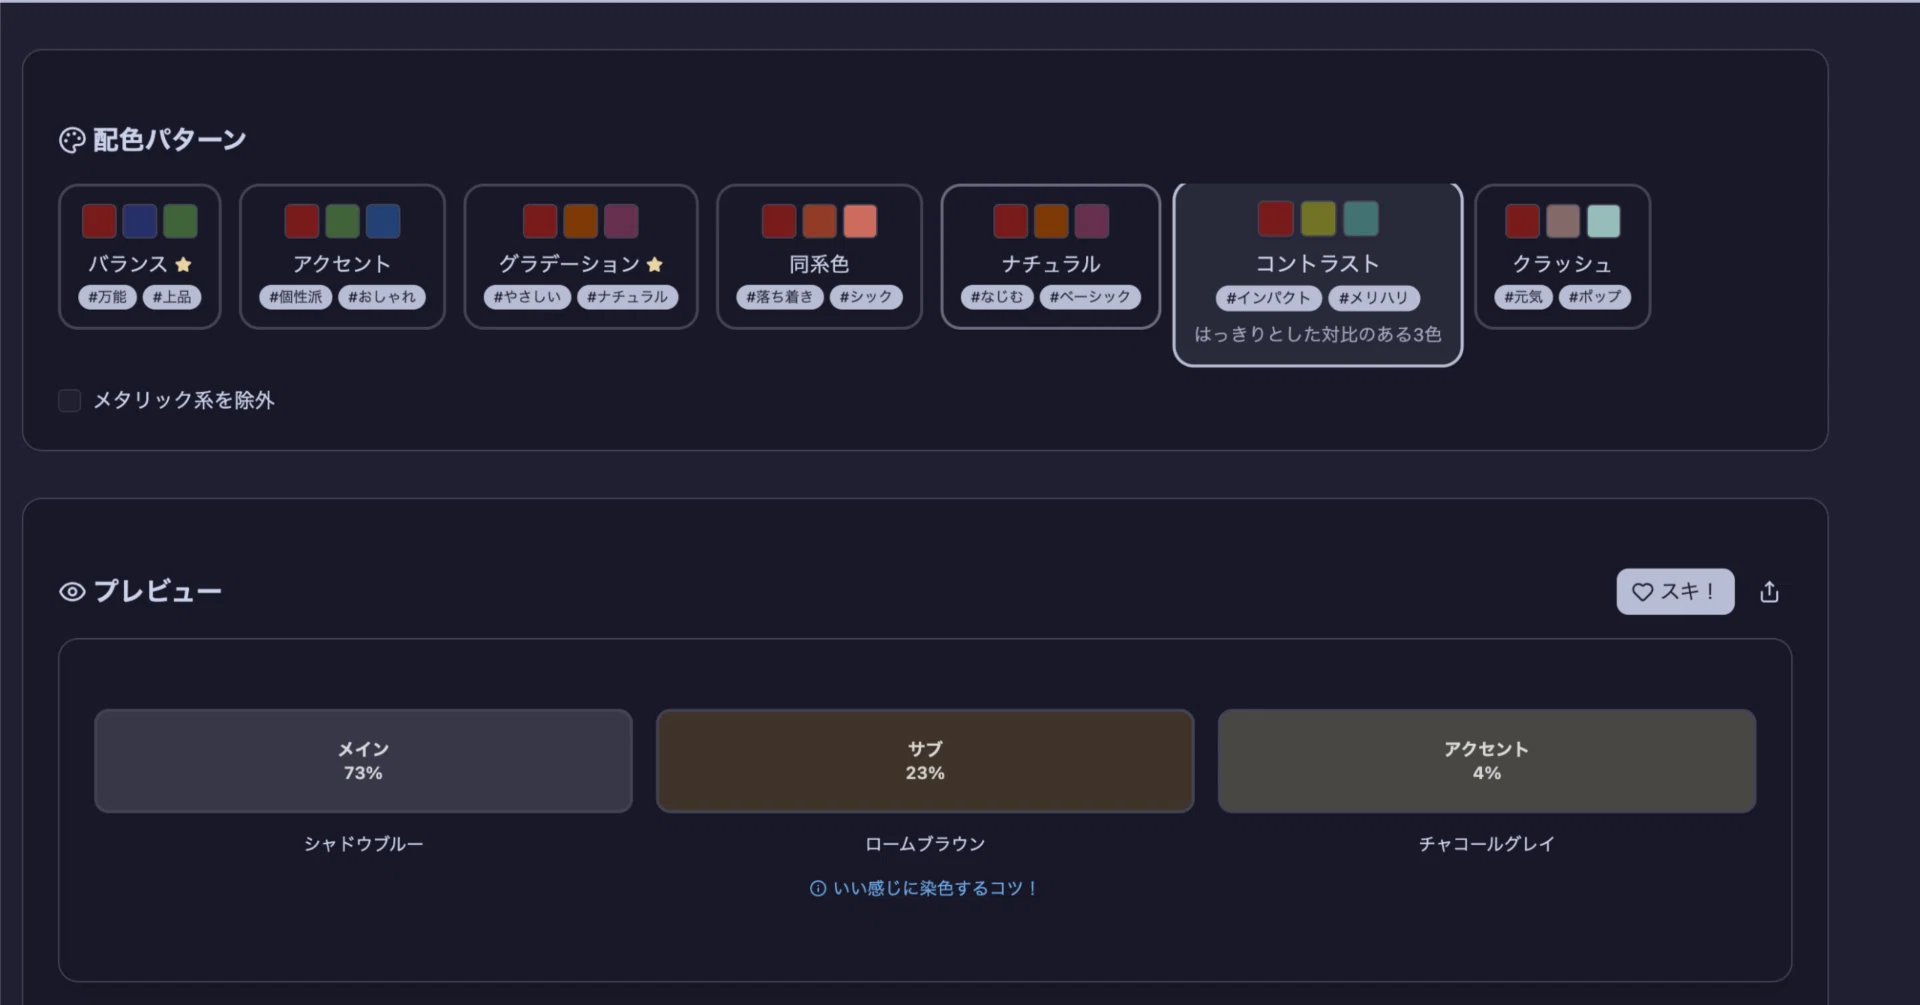Click the #インパクト tag
The image size is (1920, 1005).
tap(1269, 298)
